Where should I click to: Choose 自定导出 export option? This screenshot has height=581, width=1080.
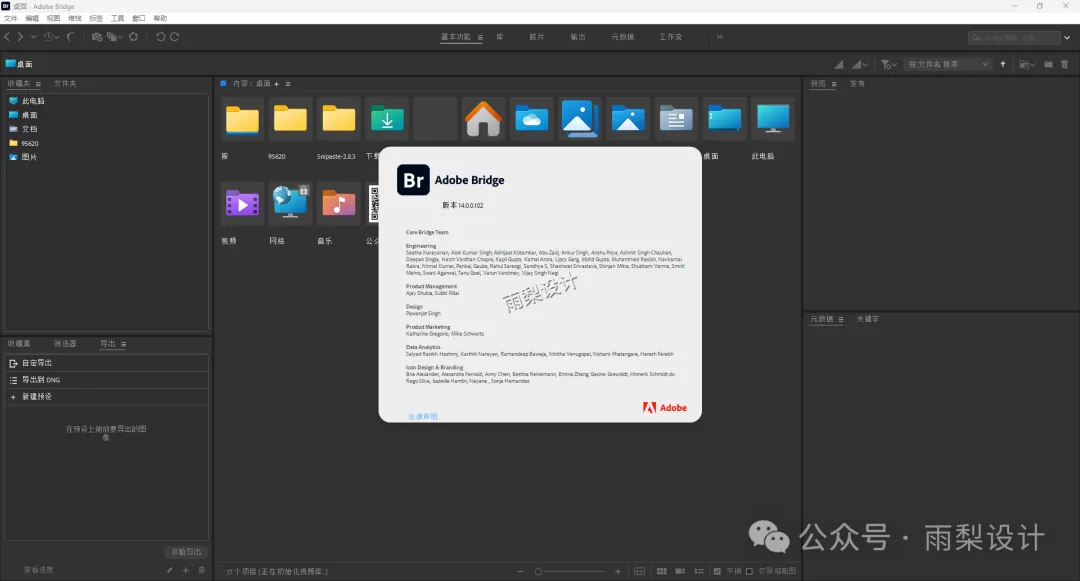click(107, 363)
